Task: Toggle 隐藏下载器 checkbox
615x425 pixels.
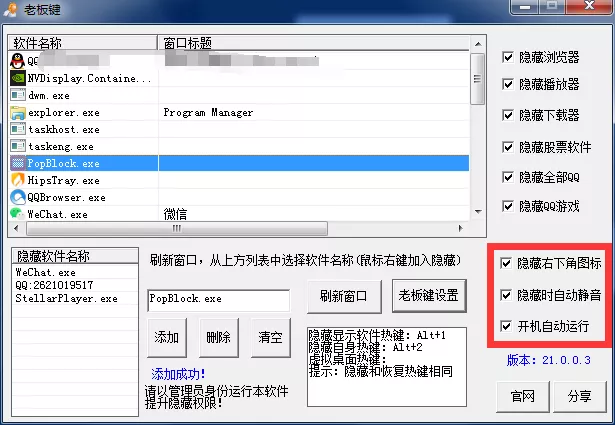Action: [x=508, y=115]
